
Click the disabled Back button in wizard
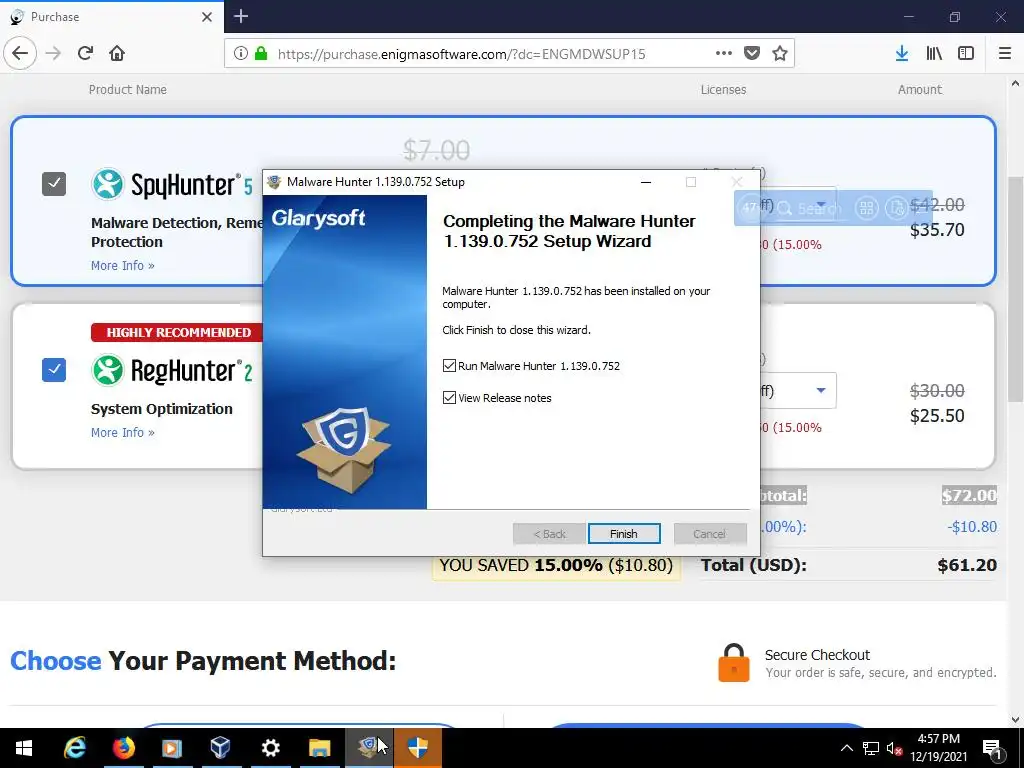click(549, 534)
